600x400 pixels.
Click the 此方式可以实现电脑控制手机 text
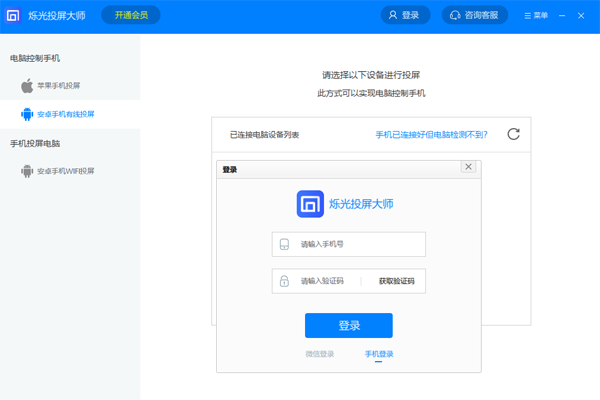371,93
